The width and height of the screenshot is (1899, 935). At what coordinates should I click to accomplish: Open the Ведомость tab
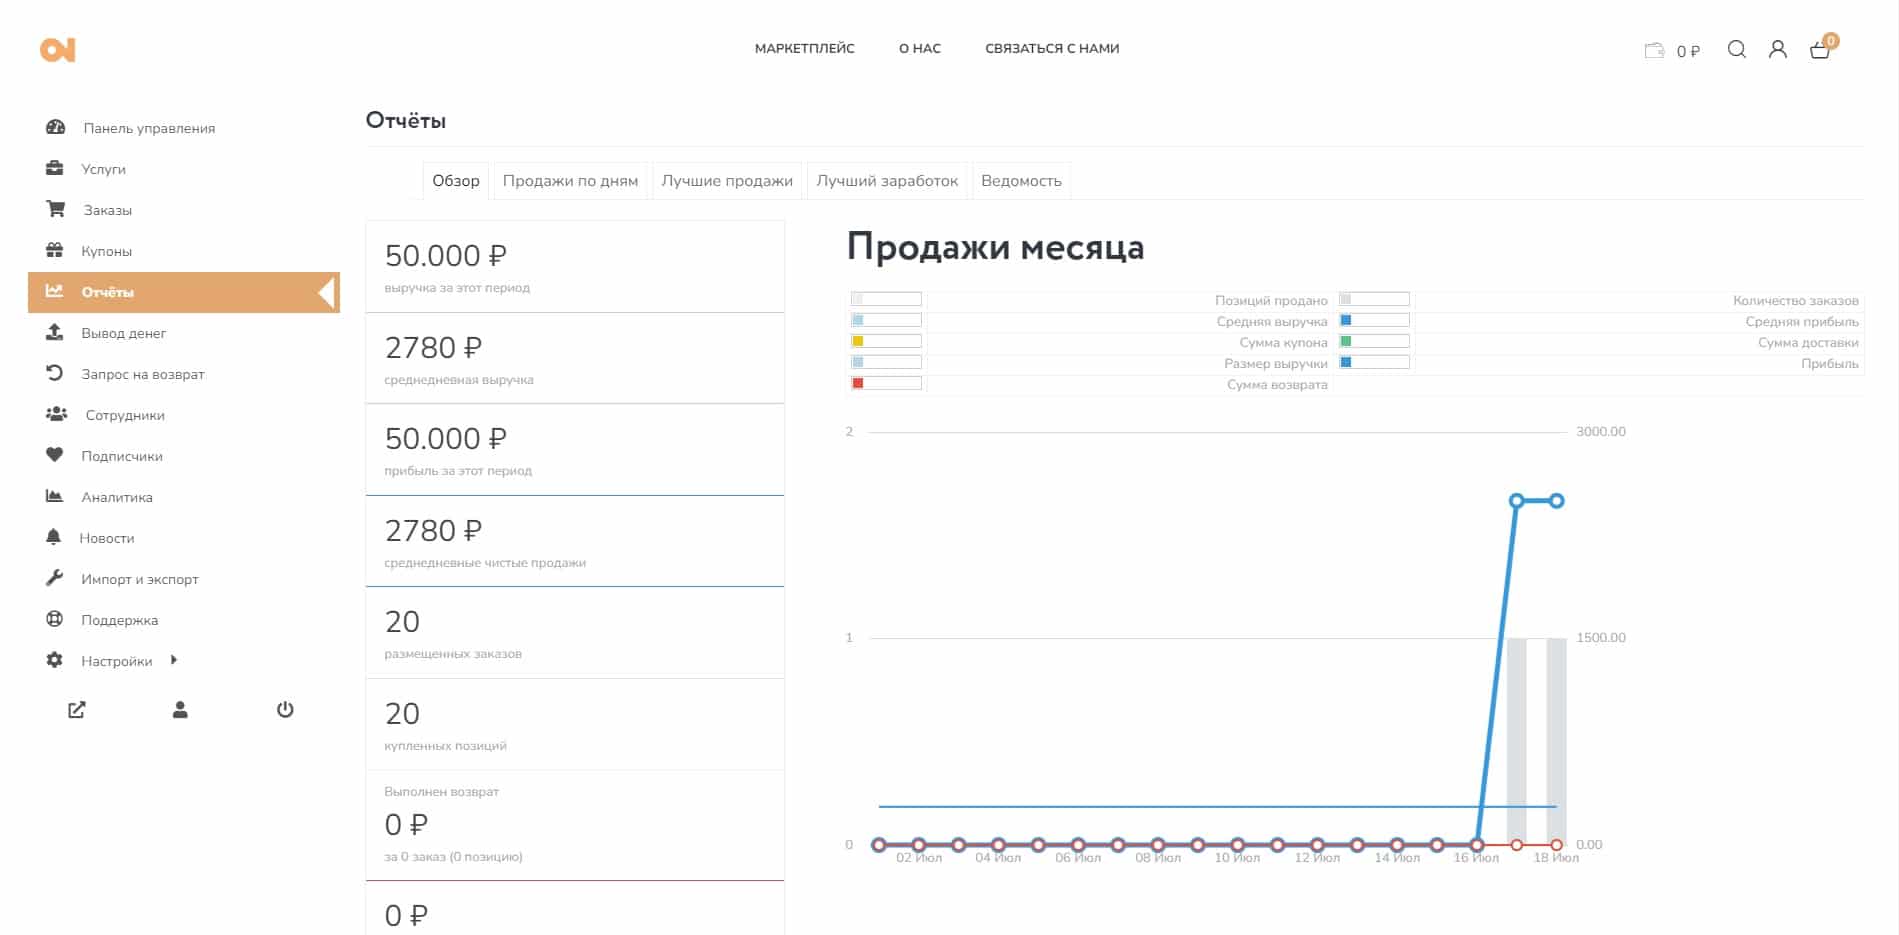tap(1021, 181)
